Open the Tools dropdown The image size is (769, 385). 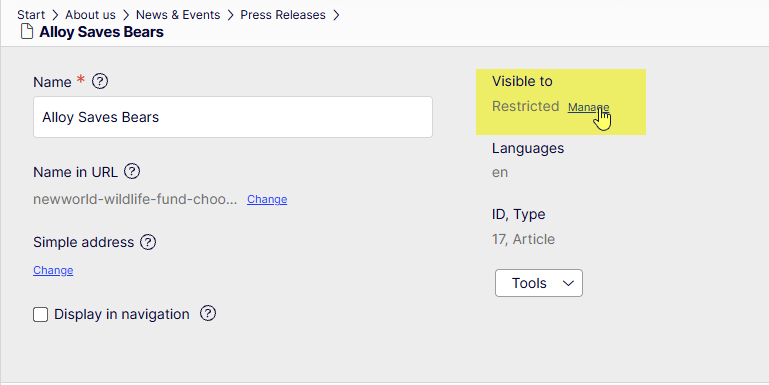tap(538, 283)
